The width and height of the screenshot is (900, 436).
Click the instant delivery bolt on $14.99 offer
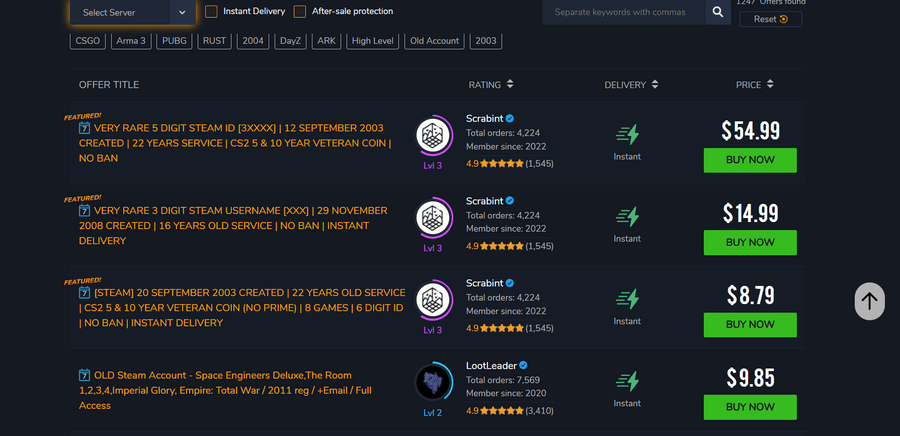pos(627,217)
